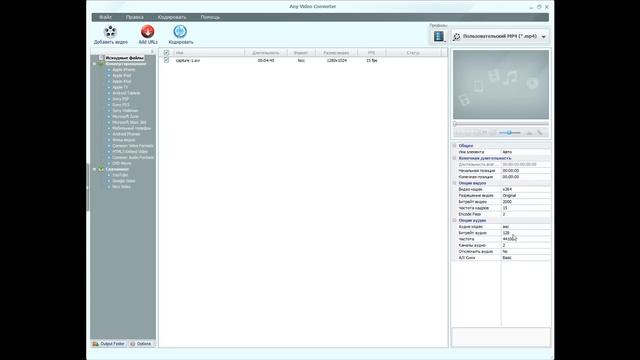
Task: Open the Output Folder tab
Action: coord(109,344)
